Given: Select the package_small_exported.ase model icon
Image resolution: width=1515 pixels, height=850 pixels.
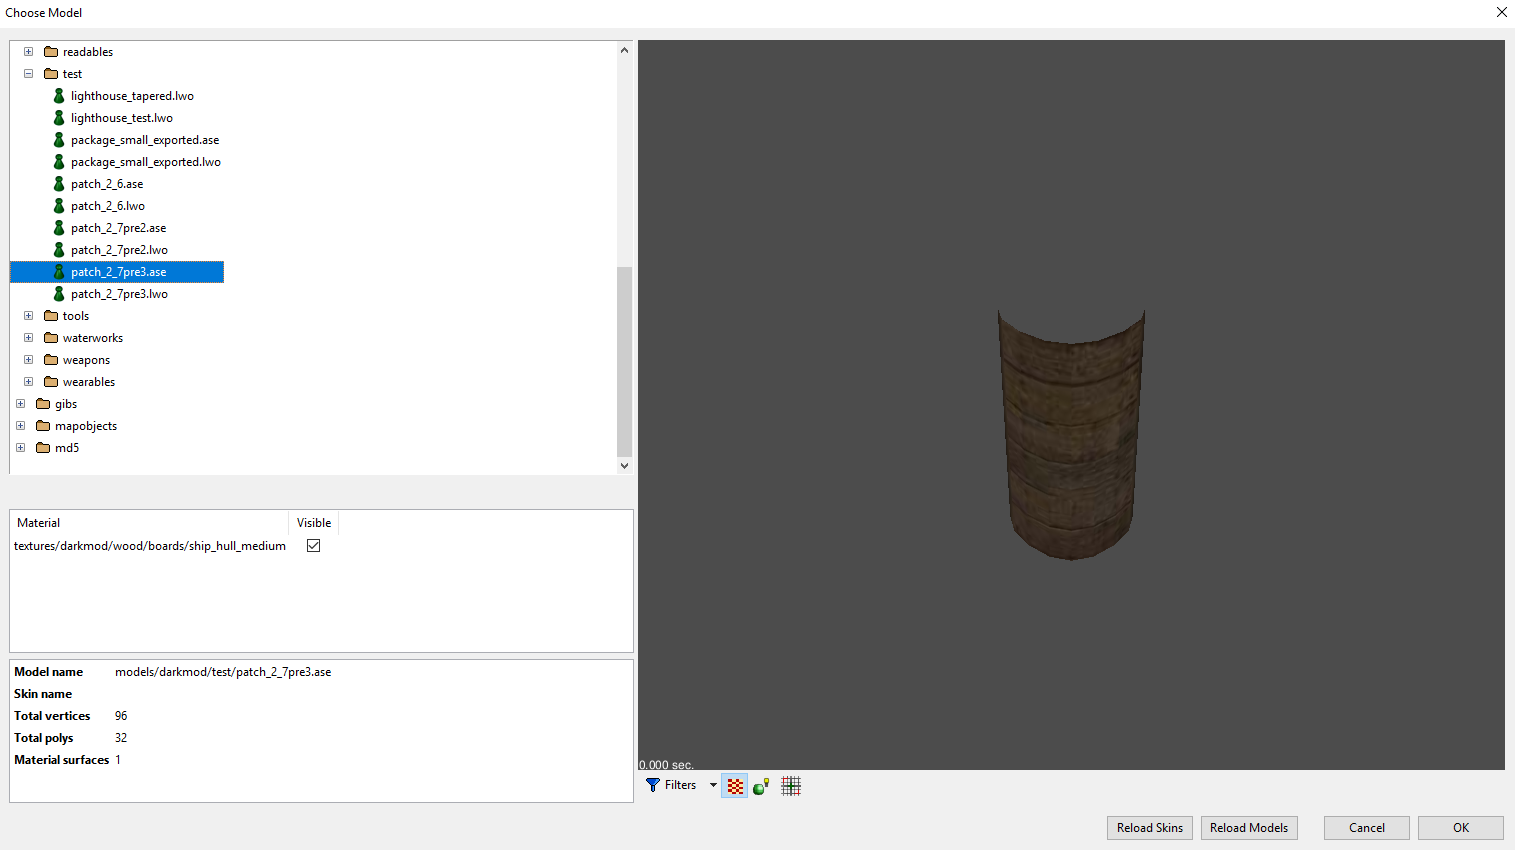Looking at the screenshot, I should pyautogui.click(x=59, y=140).
